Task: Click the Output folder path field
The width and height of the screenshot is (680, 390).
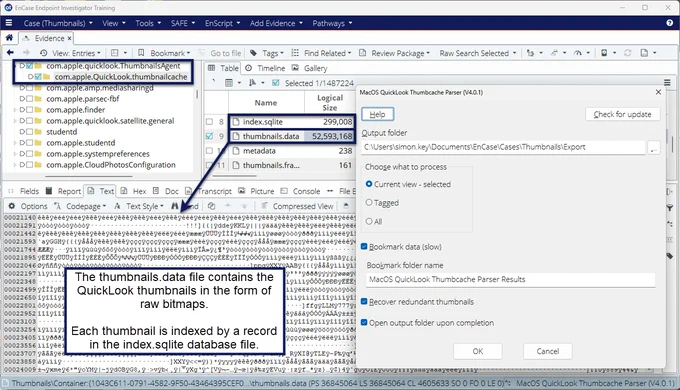Action: click(x=503, y=147)
